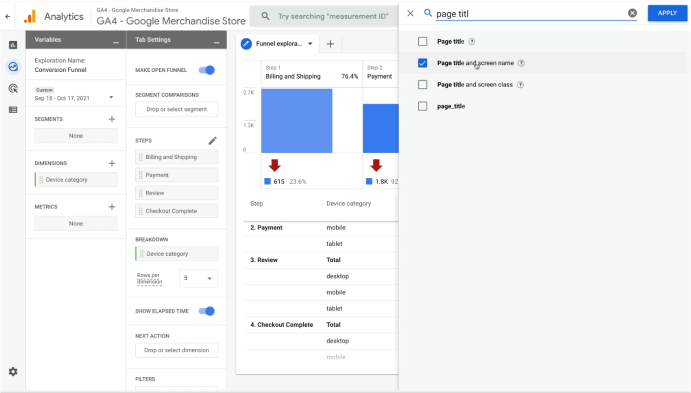Open the Advertising icon in sidebar
Viewport: 691px width, 393px height.
coord(13,88)
